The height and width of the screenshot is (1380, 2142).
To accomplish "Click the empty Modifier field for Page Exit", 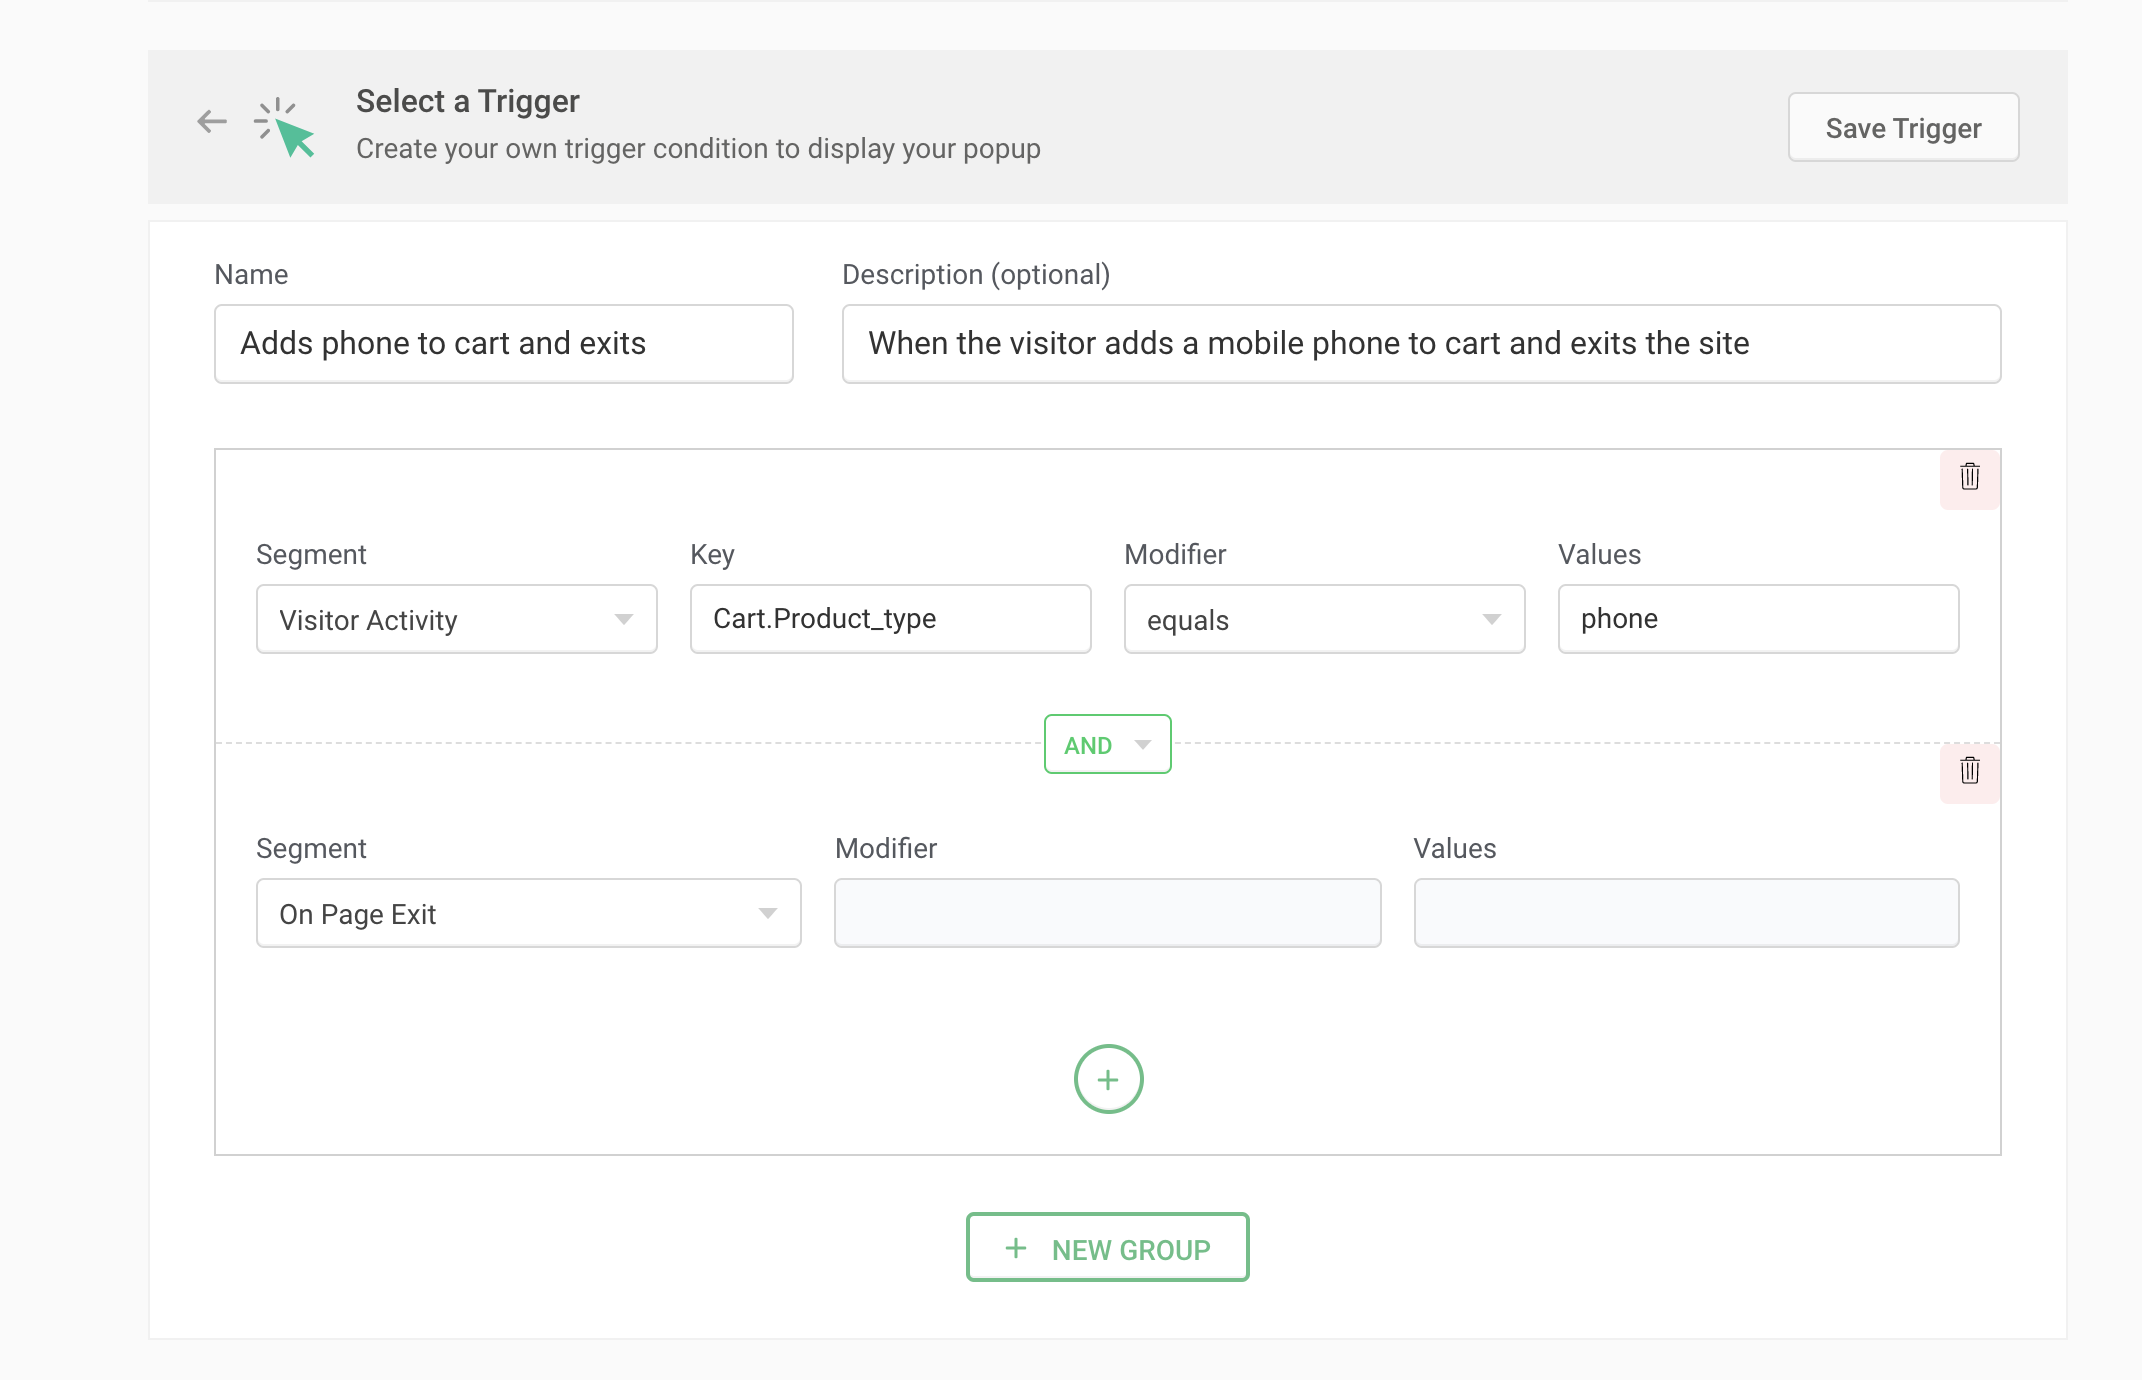I will click(1107, 913).
